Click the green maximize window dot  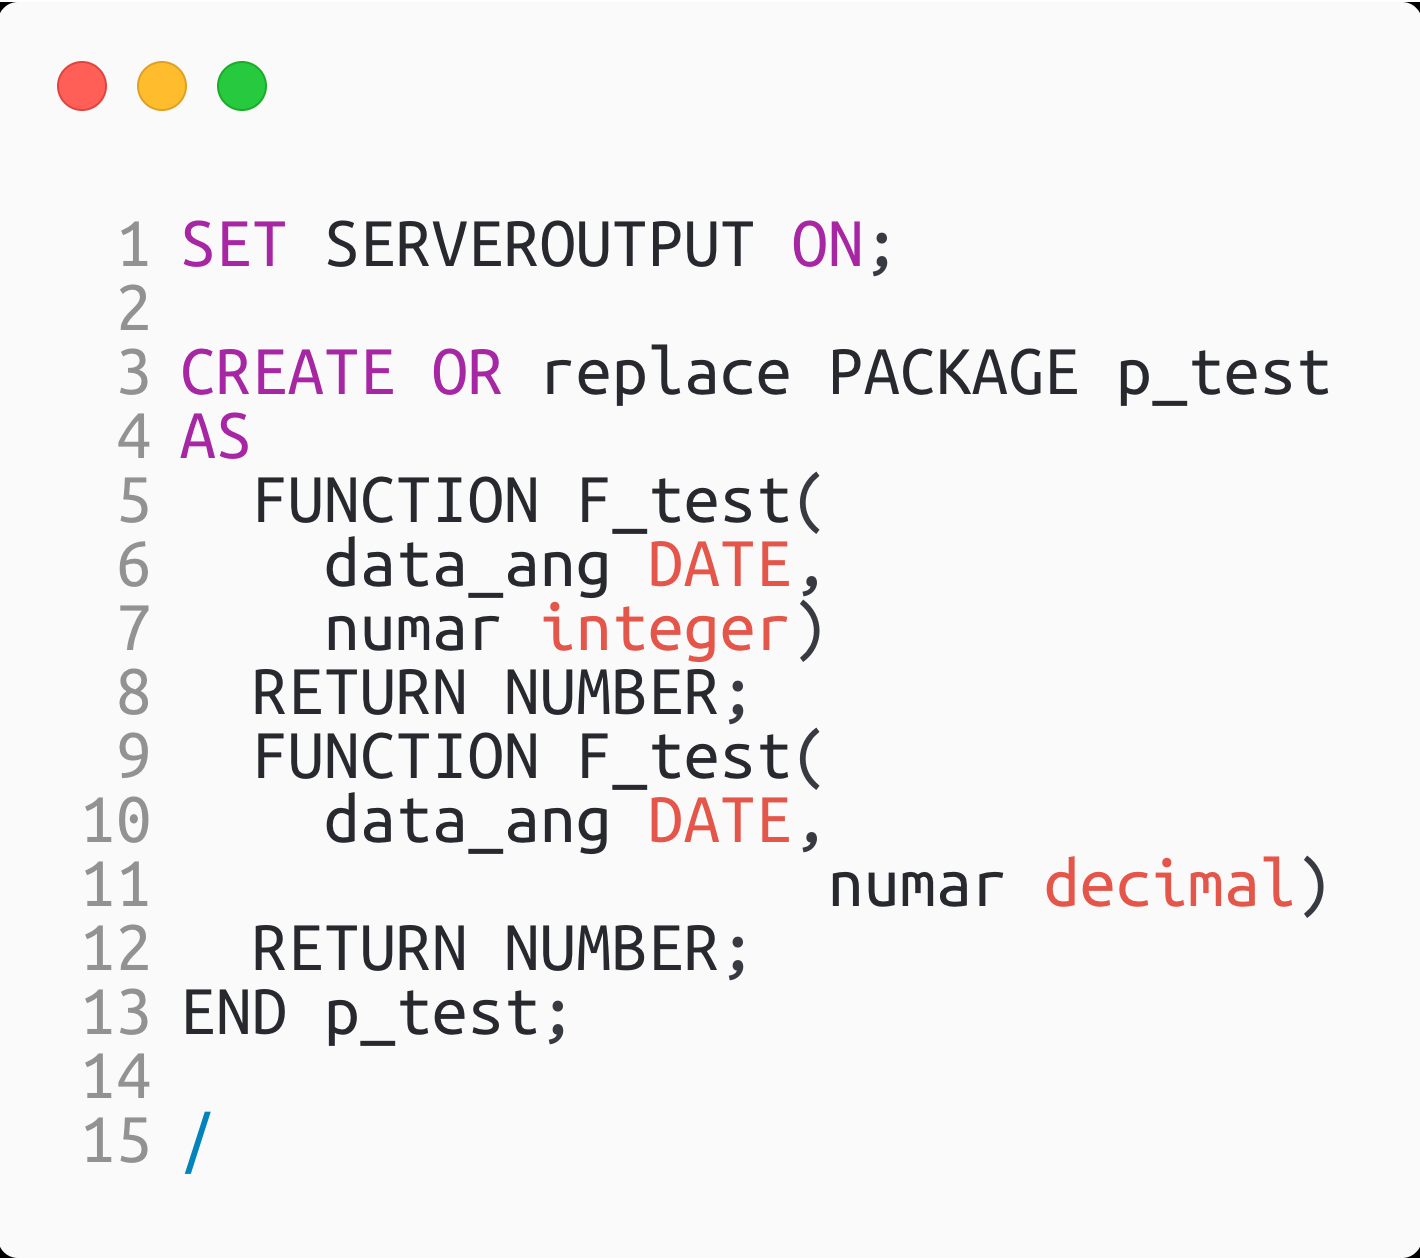tap(242, 86)
